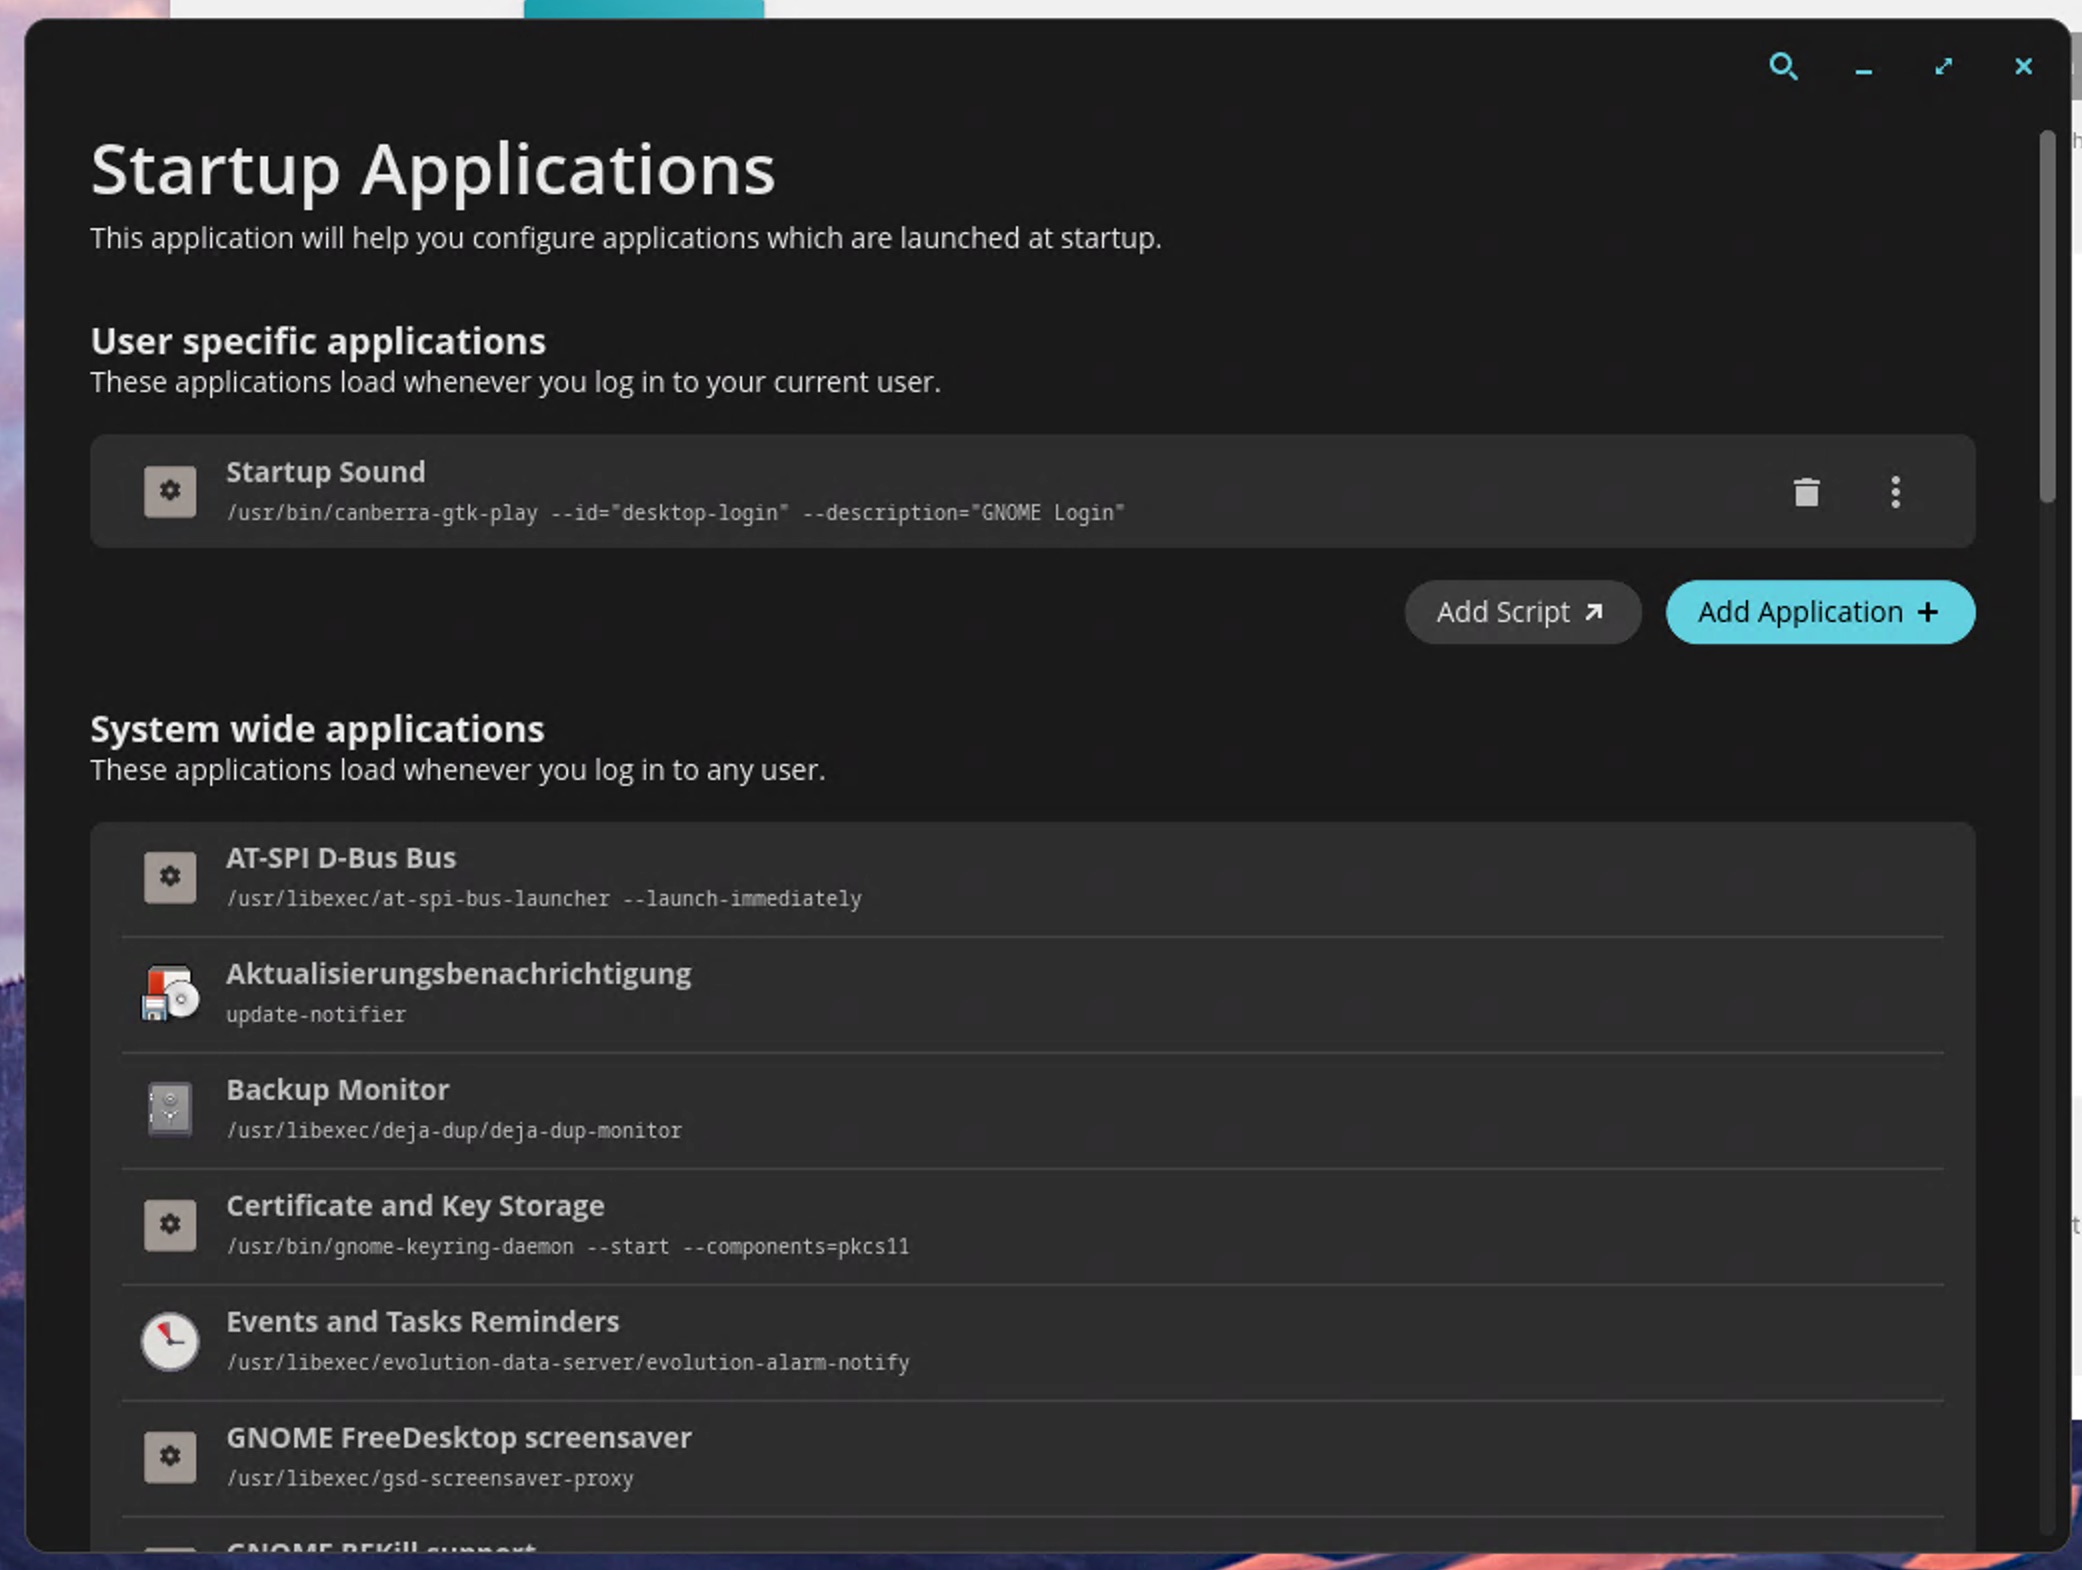The height and width of the screenshot is (1570, 2082).
Task: Select the Events and Tasks Reminders entry
Action: click(x=1000, y=1341)
